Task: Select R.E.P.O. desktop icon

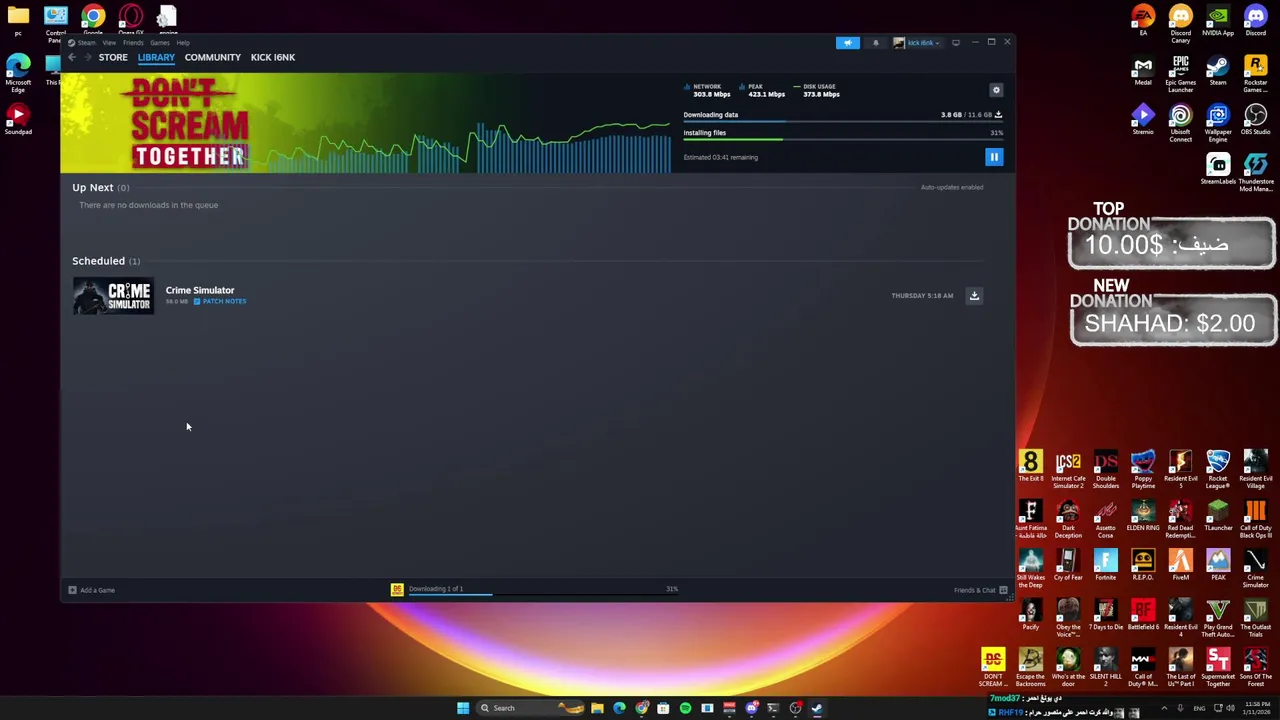Action: pos(1143,565)
